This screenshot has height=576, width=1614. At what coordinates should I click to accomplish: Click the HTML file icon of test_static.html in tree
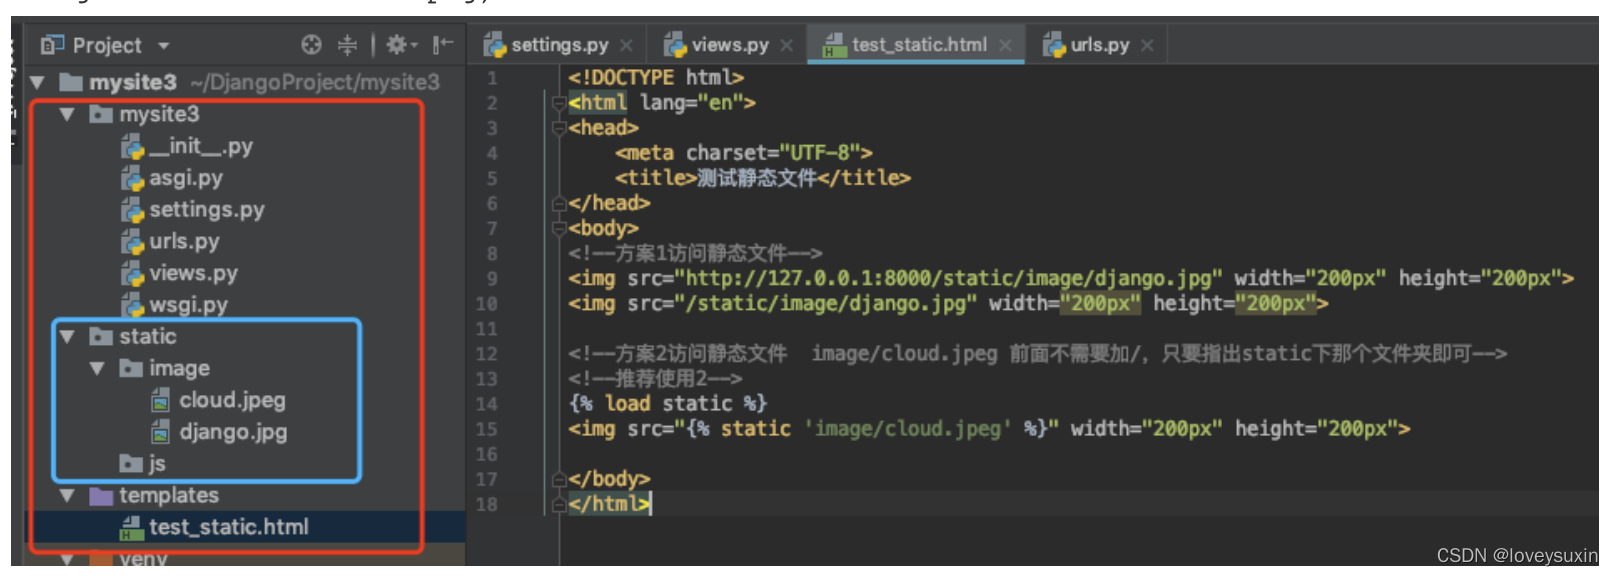click(131, 528)
